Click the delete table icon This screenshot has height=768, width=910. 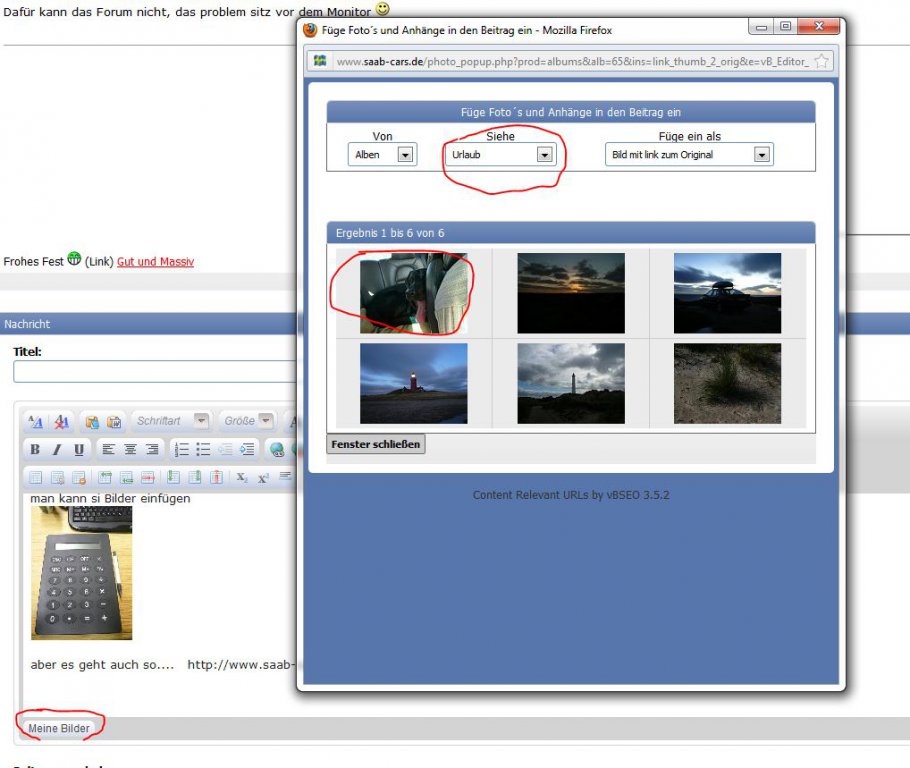click(79, 478)
